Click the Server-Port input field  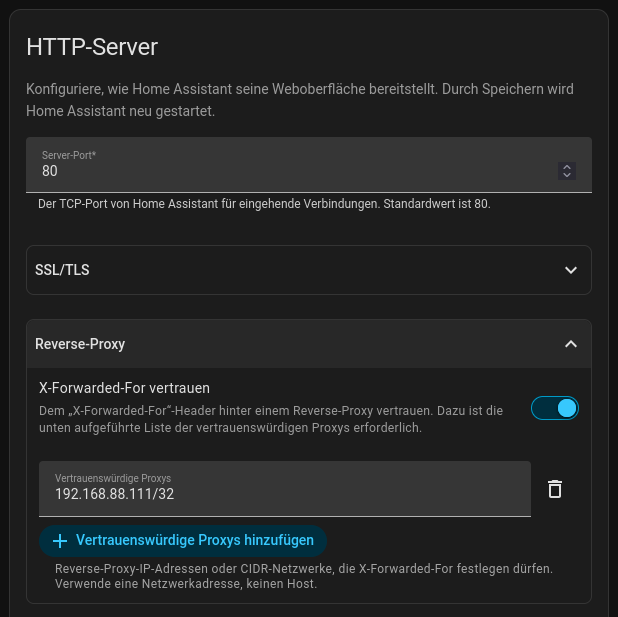(309, 165)
